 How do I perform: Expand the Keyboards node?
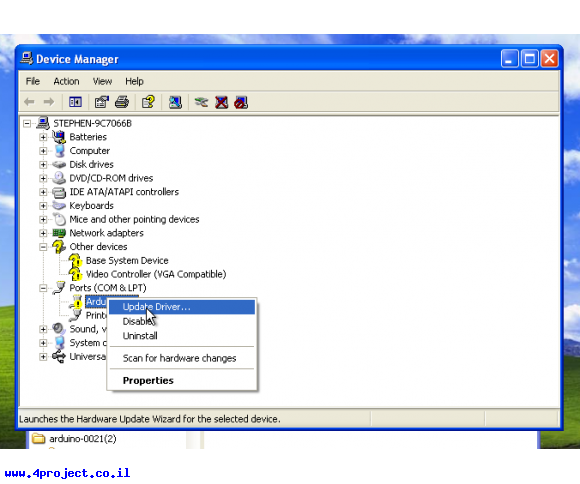click(43, 205)
